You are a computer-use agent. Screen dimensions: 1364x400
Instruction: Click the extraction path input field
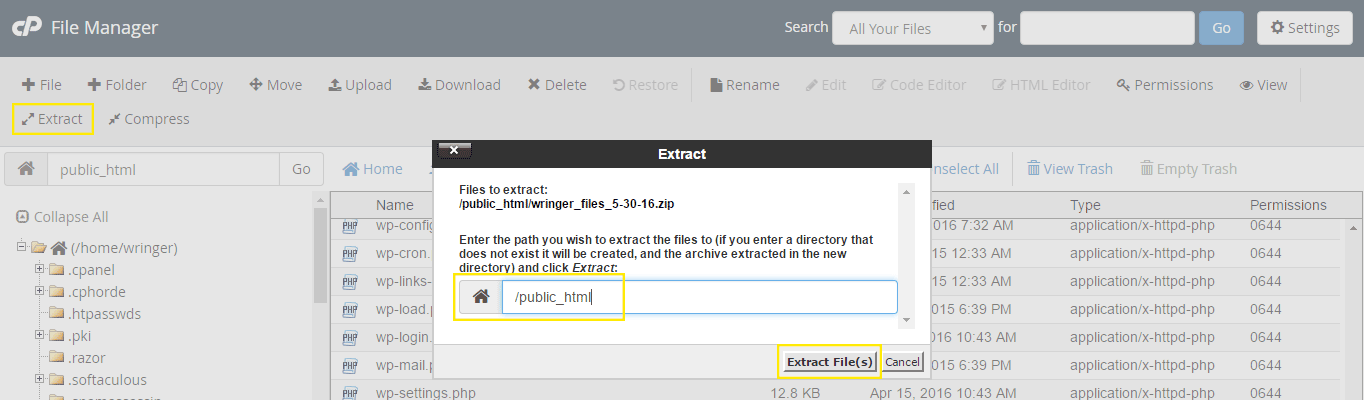click(x=699, y=297)
